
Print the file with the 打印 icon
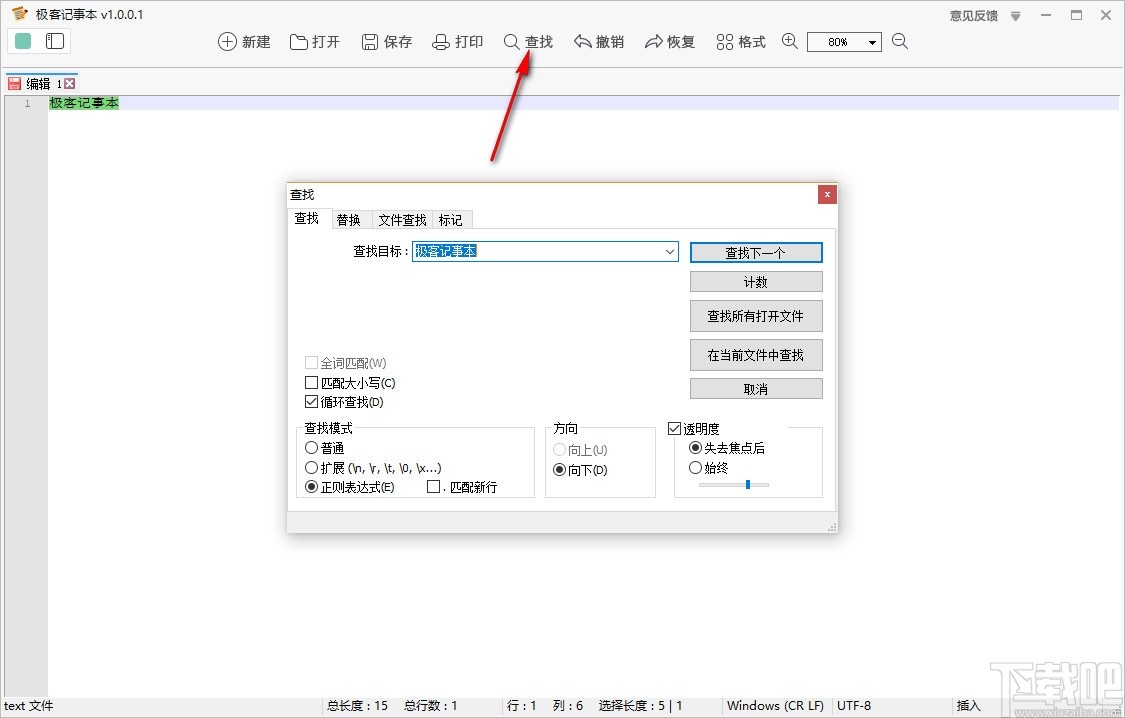pyautogui.click(x=457, y=41)
